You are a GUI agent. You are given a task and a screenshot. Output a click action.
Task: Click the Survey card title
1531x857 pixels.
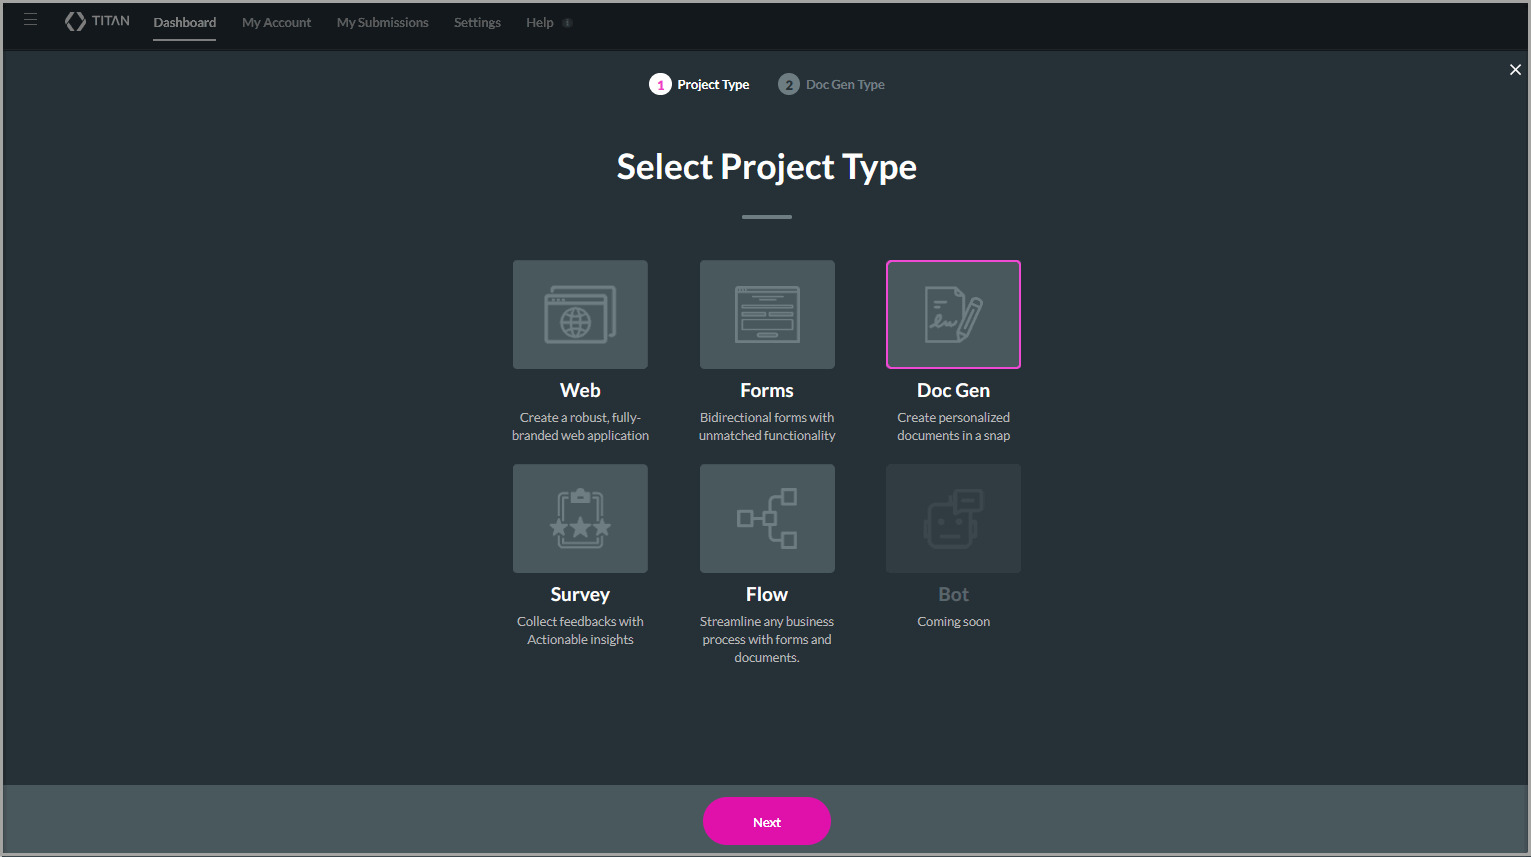coord(580,595)
